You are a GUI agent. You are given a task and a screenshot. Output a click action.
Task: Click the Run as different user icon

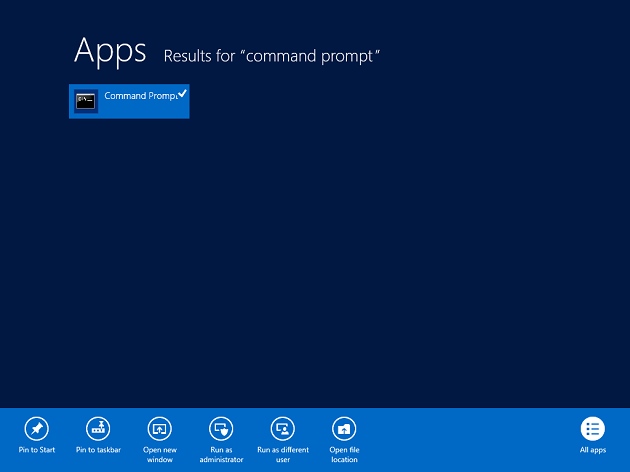point(282,428)
